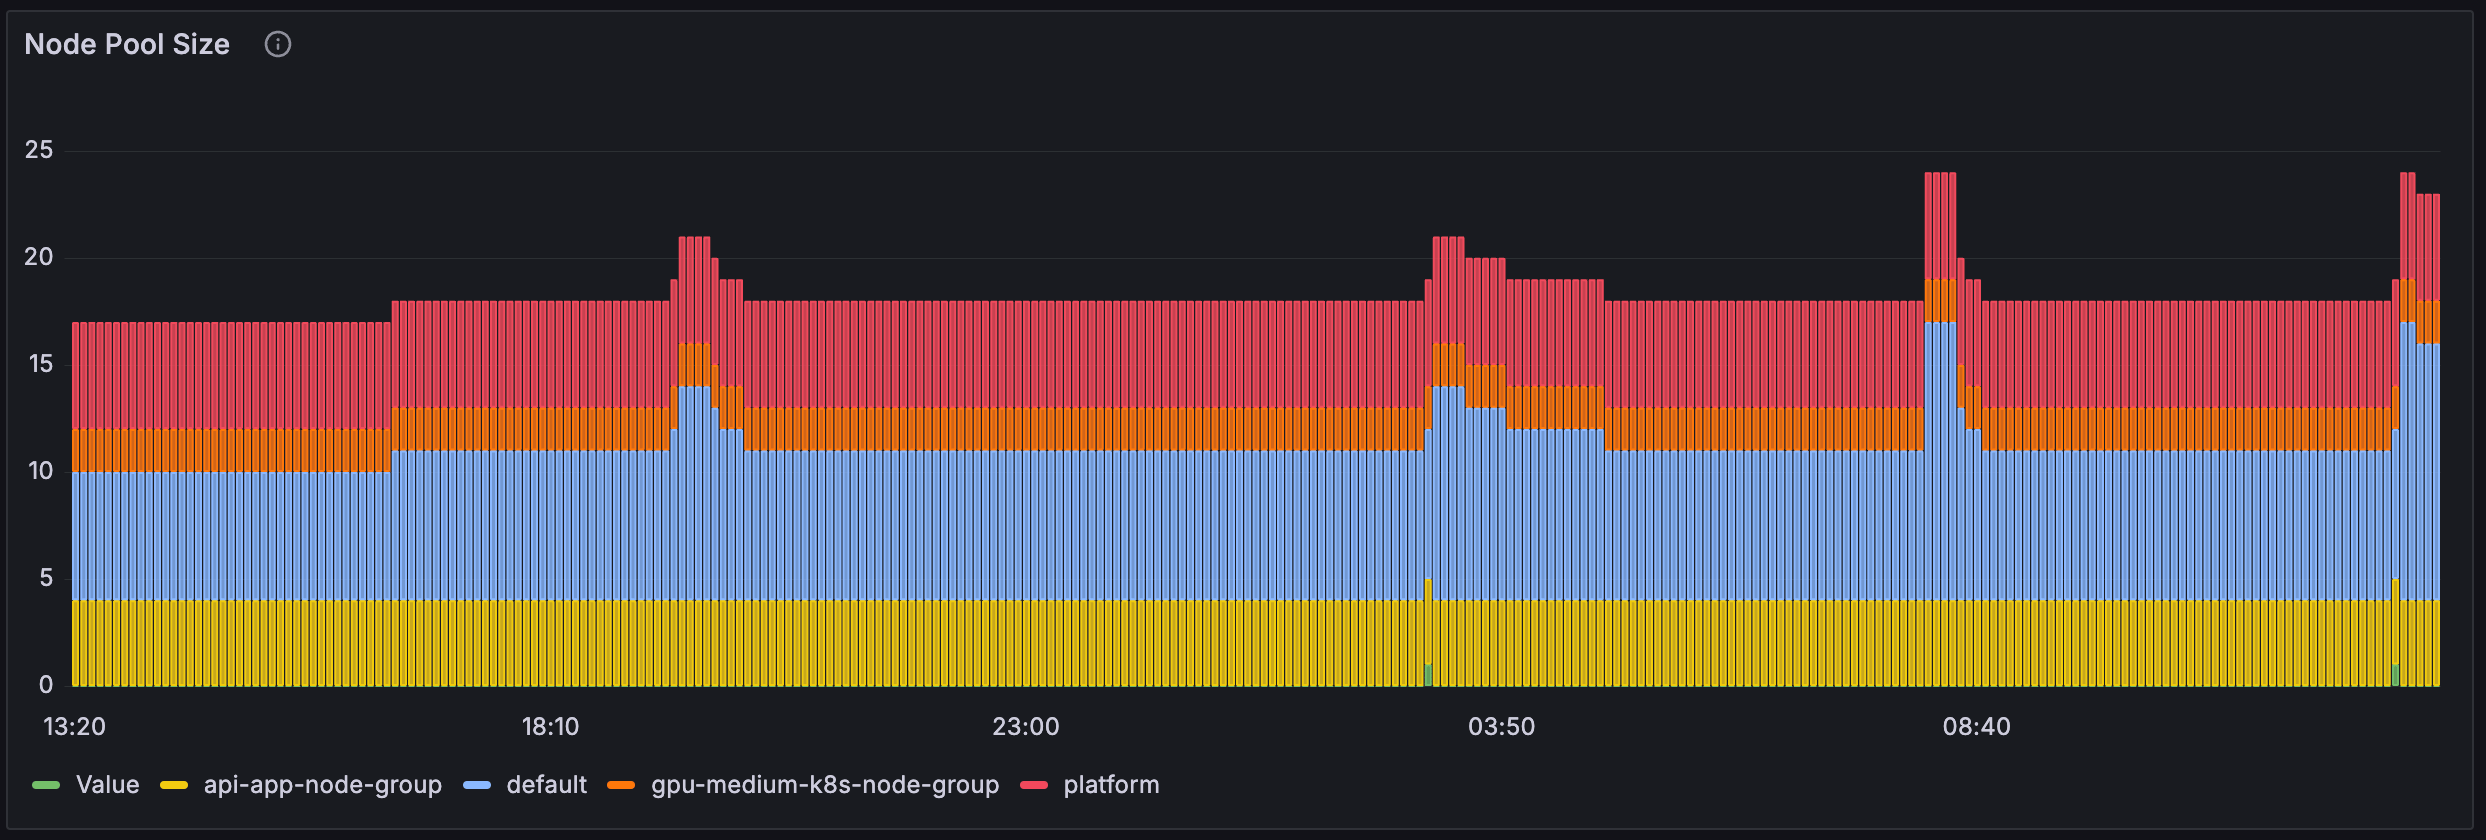
Task: Click the 08:40 time axis label
Action: (1976, 727)
